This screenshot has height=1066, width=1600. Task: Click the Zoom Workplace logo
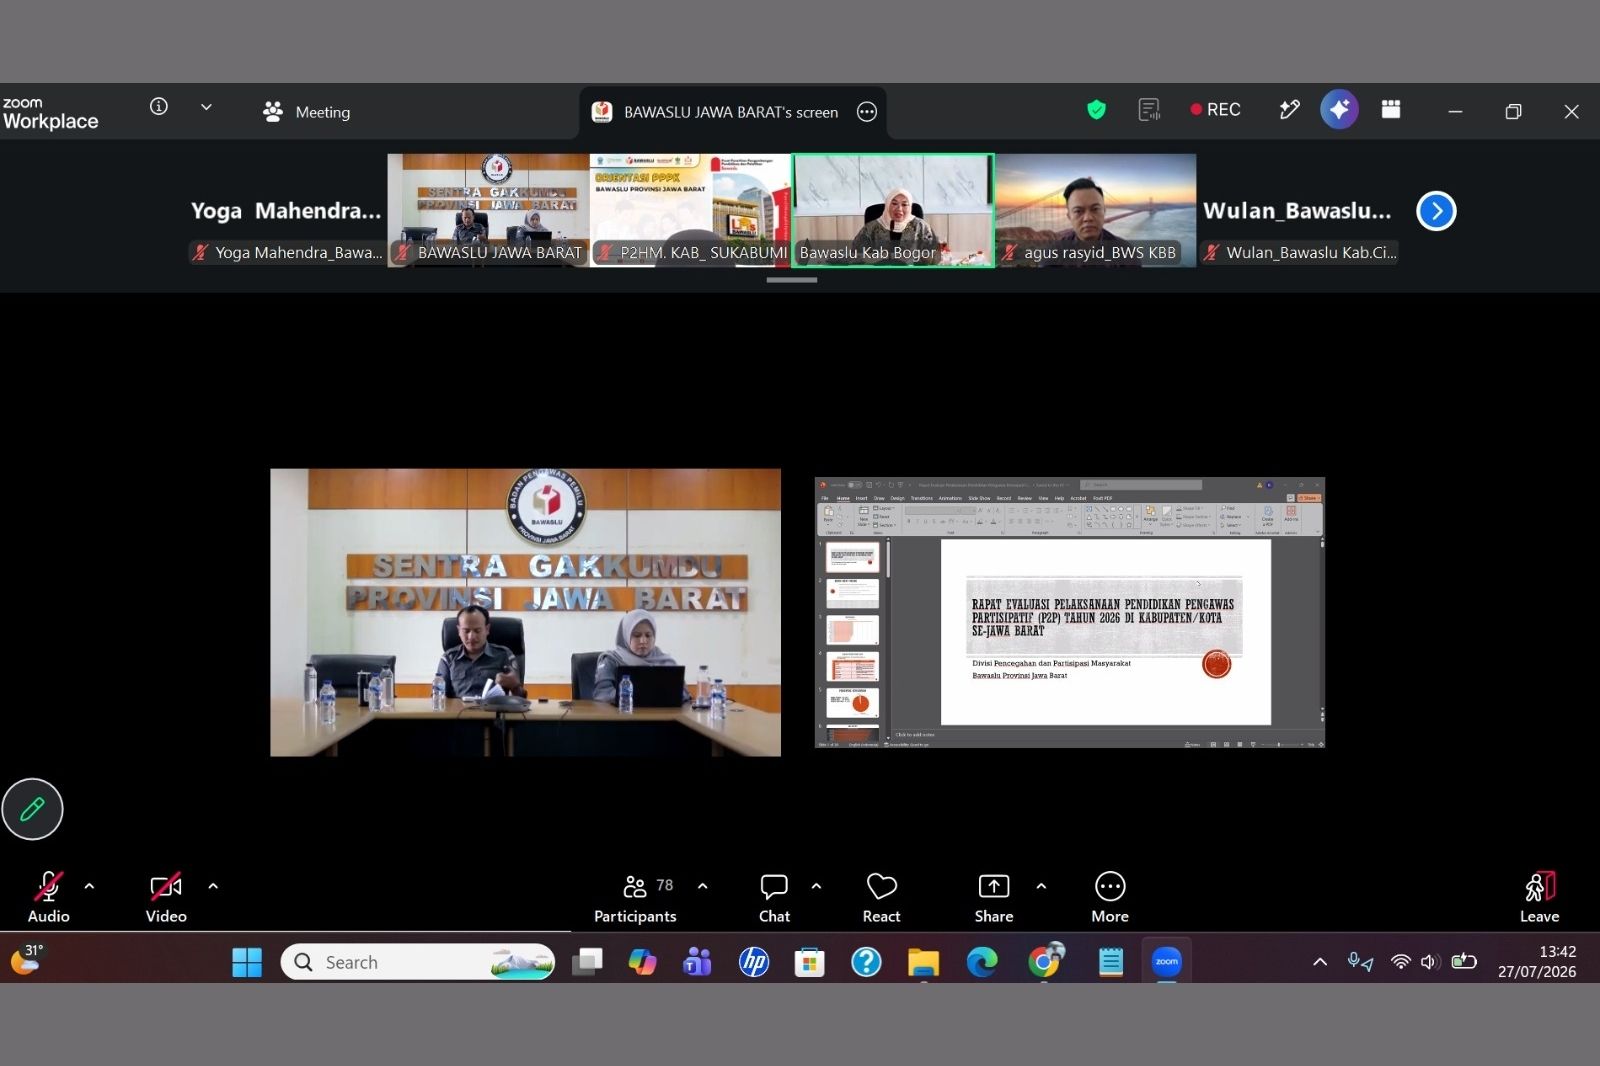[50, 114]
